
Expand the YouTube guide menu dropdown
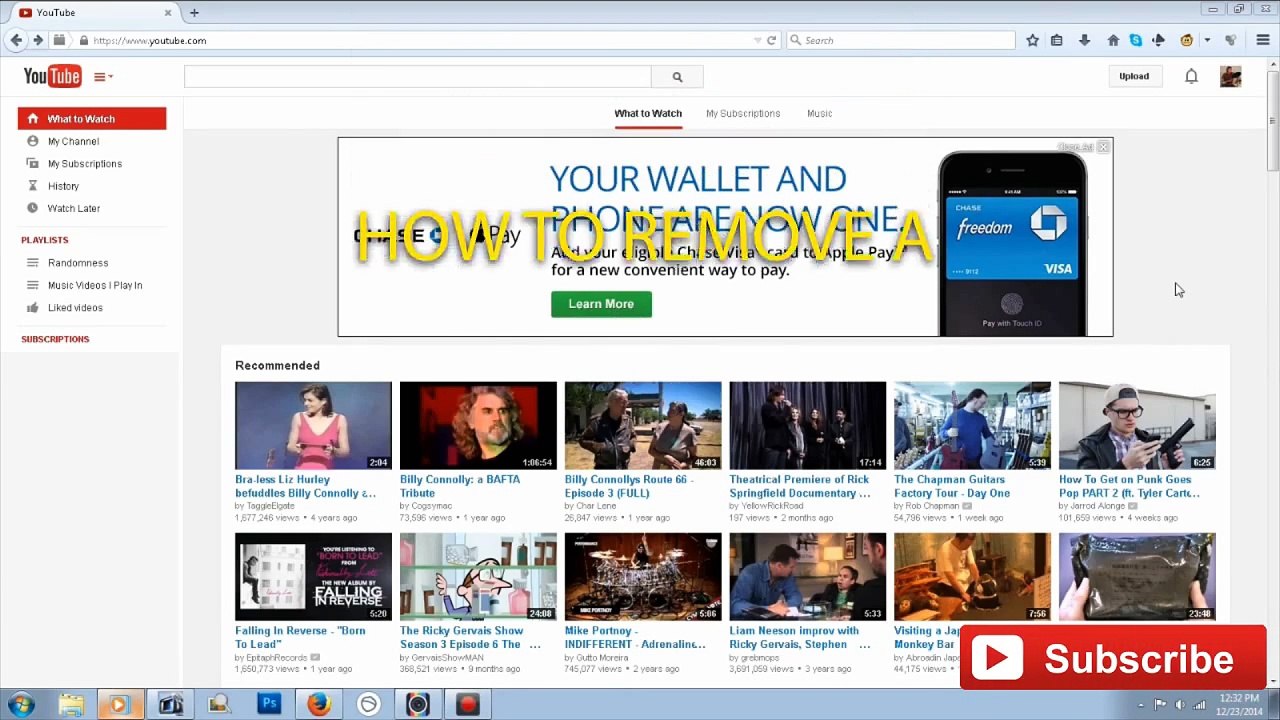(103, 77)
